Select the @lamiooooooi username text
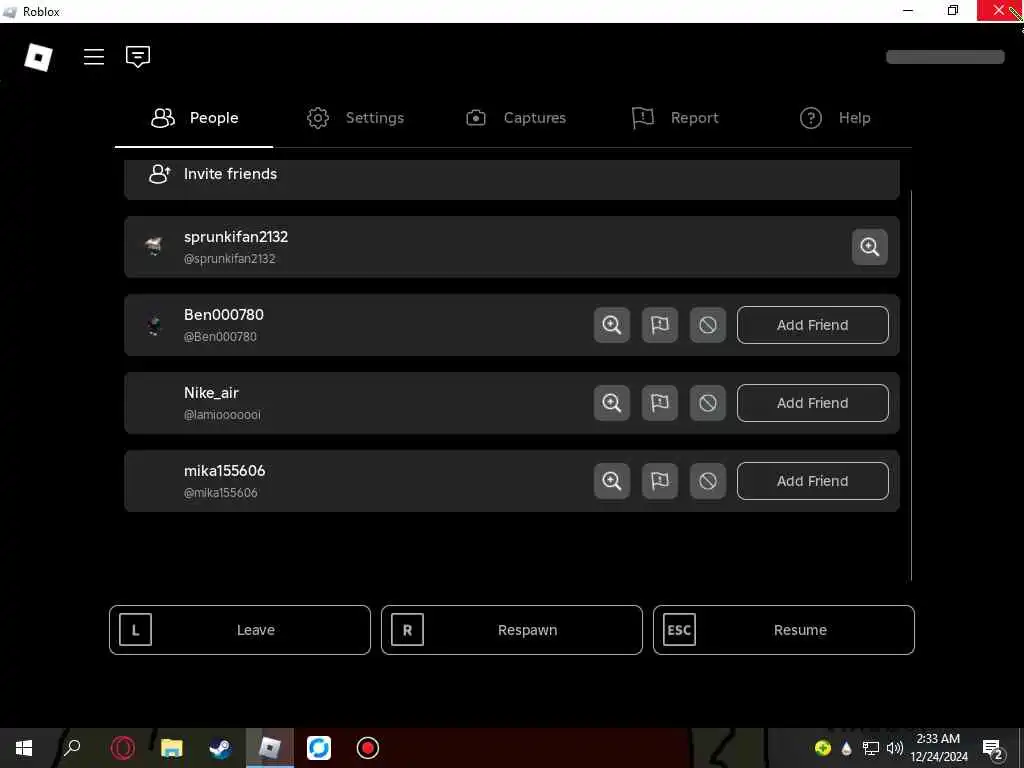 click(222, 415)
